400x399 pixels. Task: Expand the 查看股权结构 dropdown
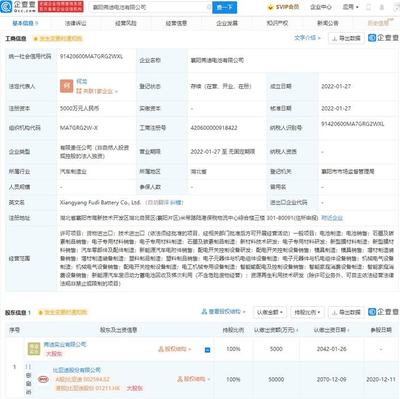coord(224,312)
